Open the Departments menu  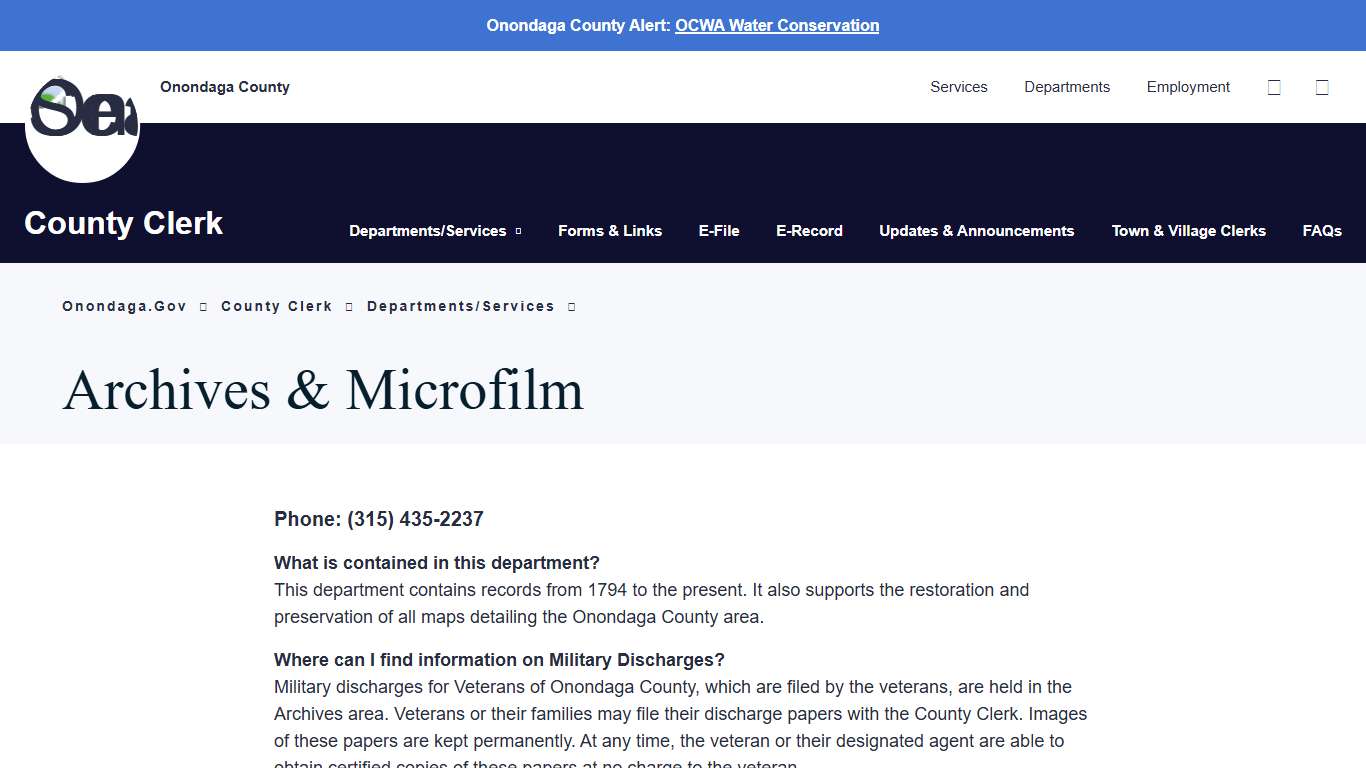(1066, 87)
